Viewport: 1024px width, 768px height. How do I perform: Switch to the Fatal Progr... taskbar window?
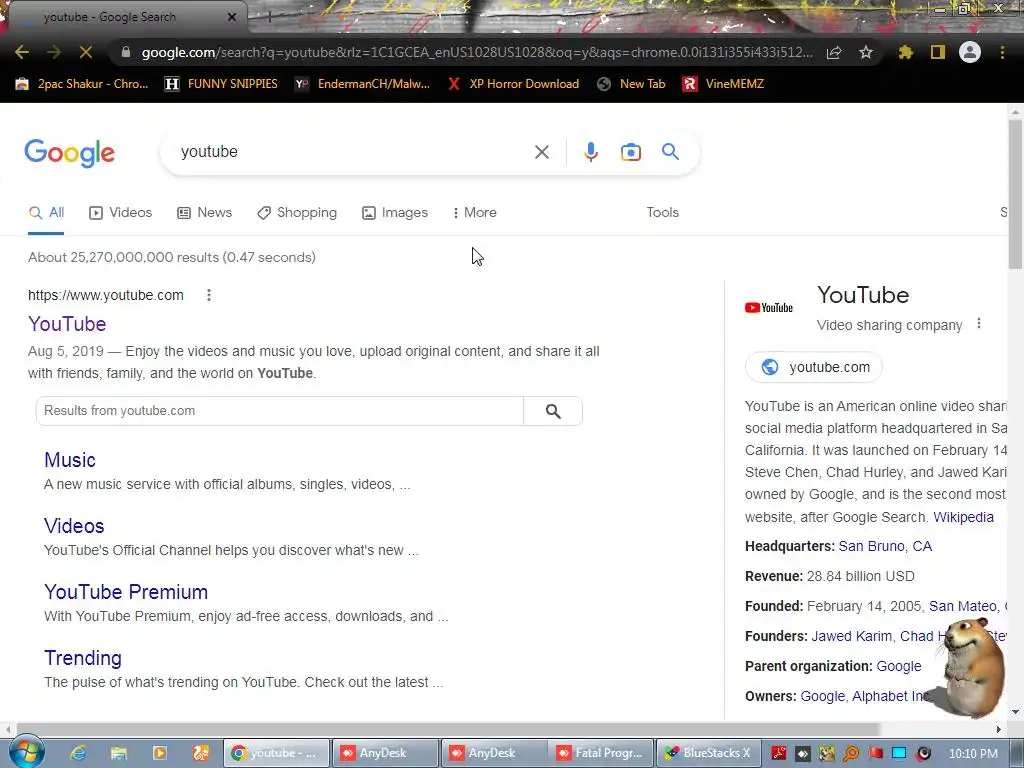click(x=601, y=753)
